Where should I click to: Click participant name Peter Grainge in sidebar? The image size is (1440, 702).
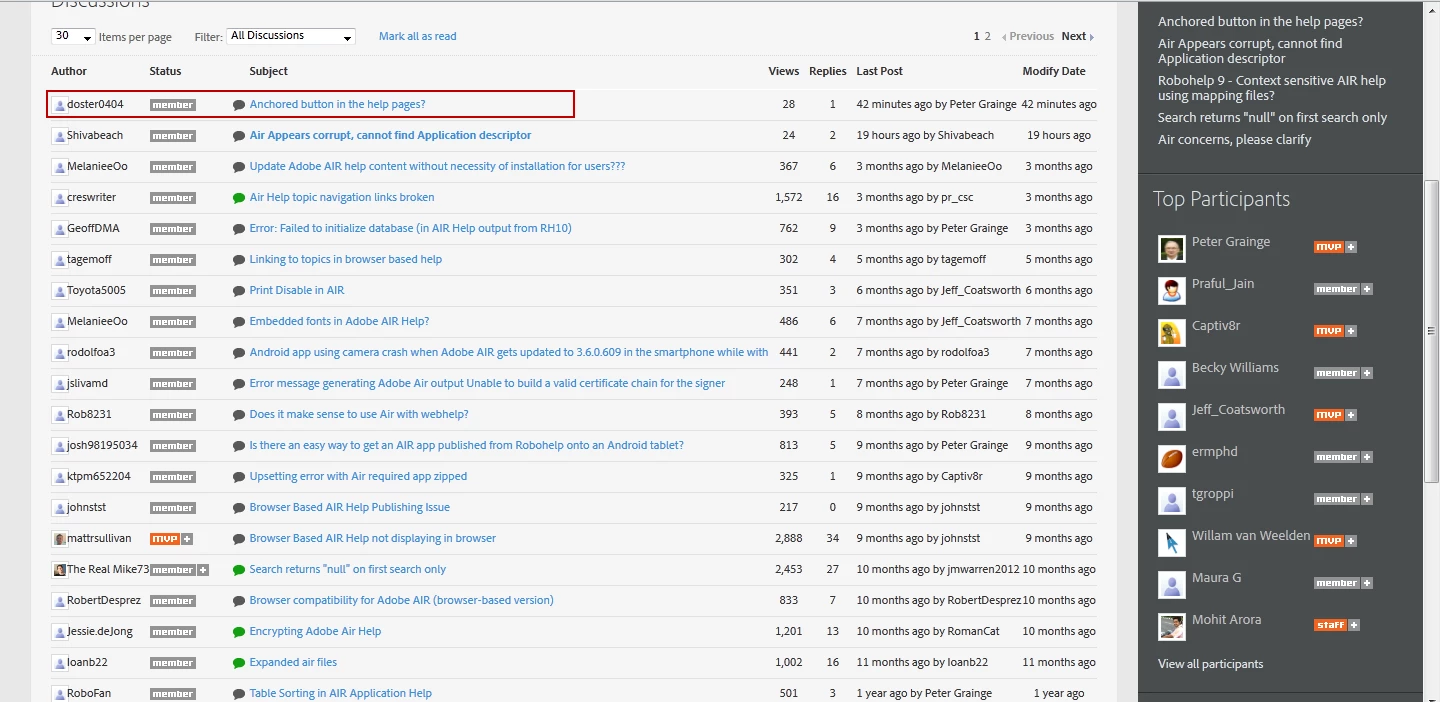pos(1231,242)
